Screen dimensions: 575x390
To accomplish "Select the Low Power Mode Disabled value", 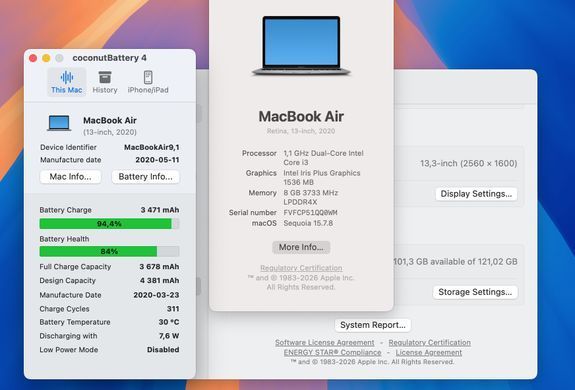I will coord(163,350).
